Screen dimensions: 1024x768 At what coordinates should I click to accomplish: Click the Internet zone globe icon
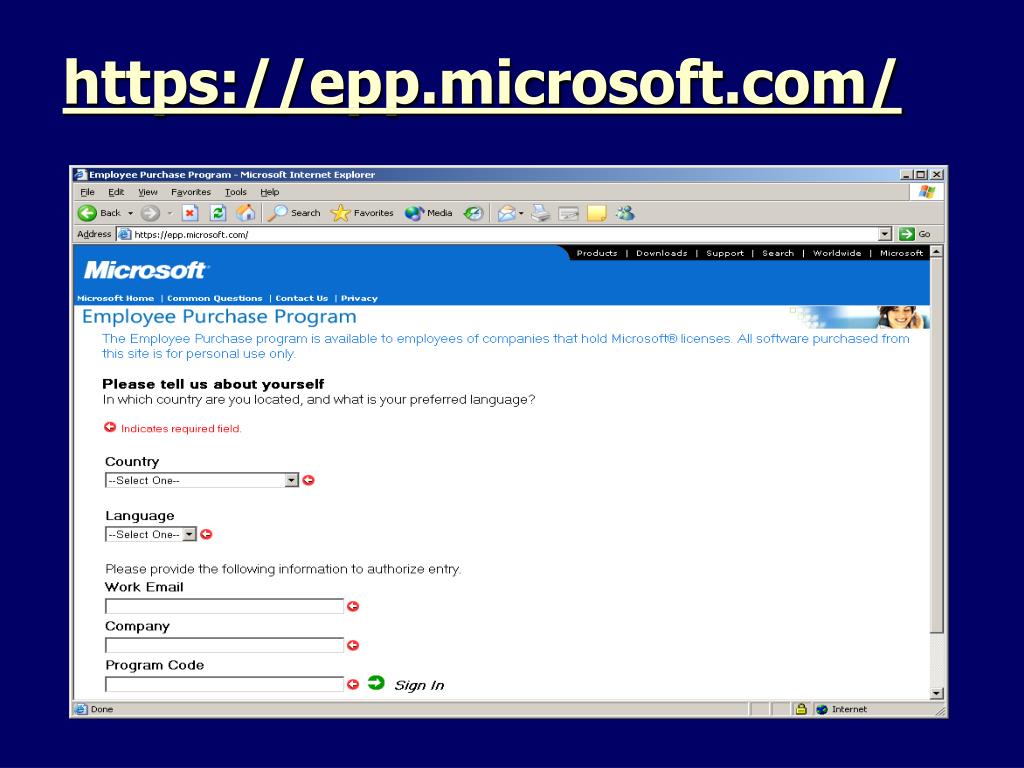tap(822, 709)
